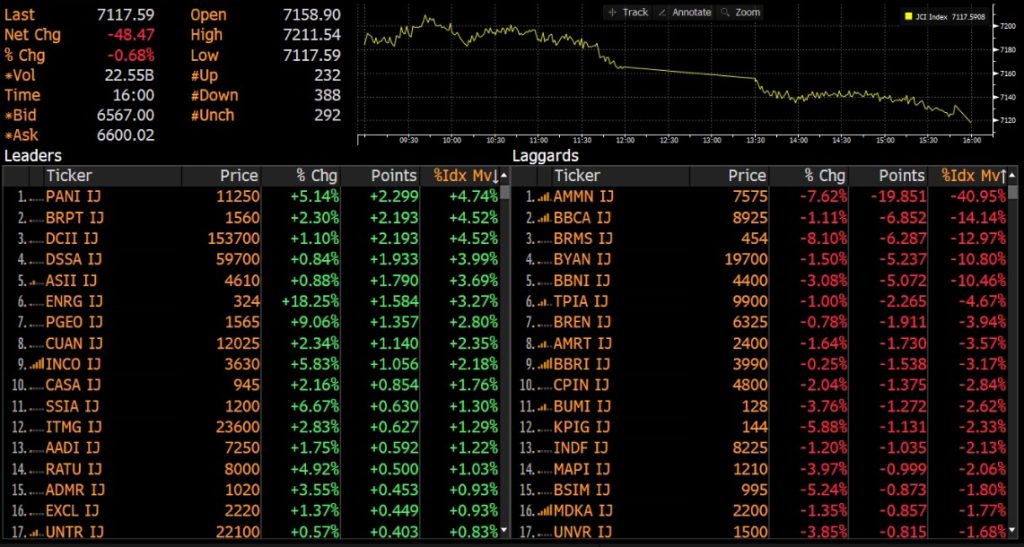Image resolution: width=1024 pixels, height=547 pixels.
Task: Click Laggards table Ticker column header
Action: click(x=577, y=176)
